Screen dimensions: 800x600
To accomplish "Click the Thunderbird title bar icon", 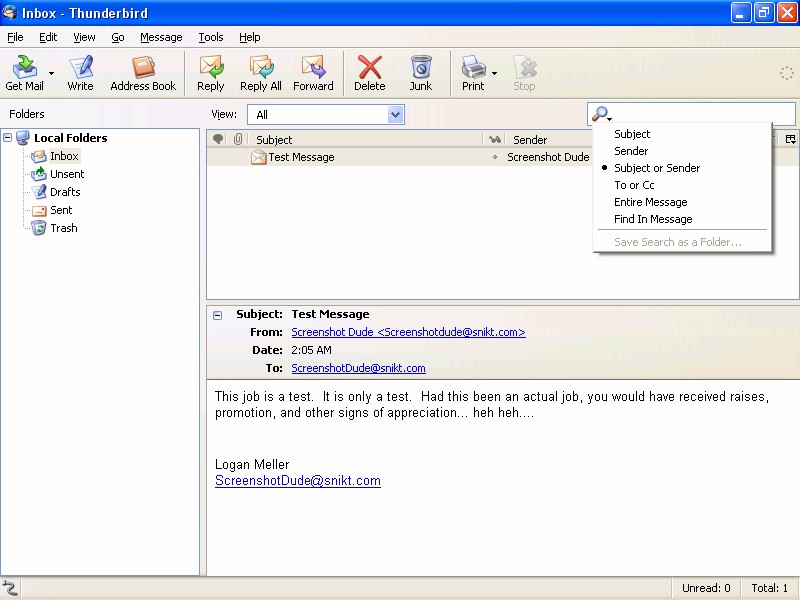I will tap(9, 12).
